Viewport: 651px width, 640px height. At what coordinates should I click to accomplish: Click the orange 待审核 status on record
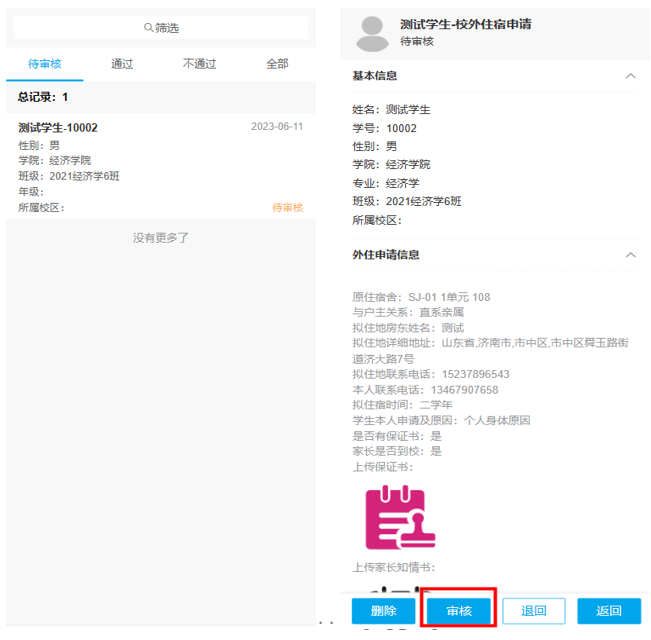click(287, 208)
